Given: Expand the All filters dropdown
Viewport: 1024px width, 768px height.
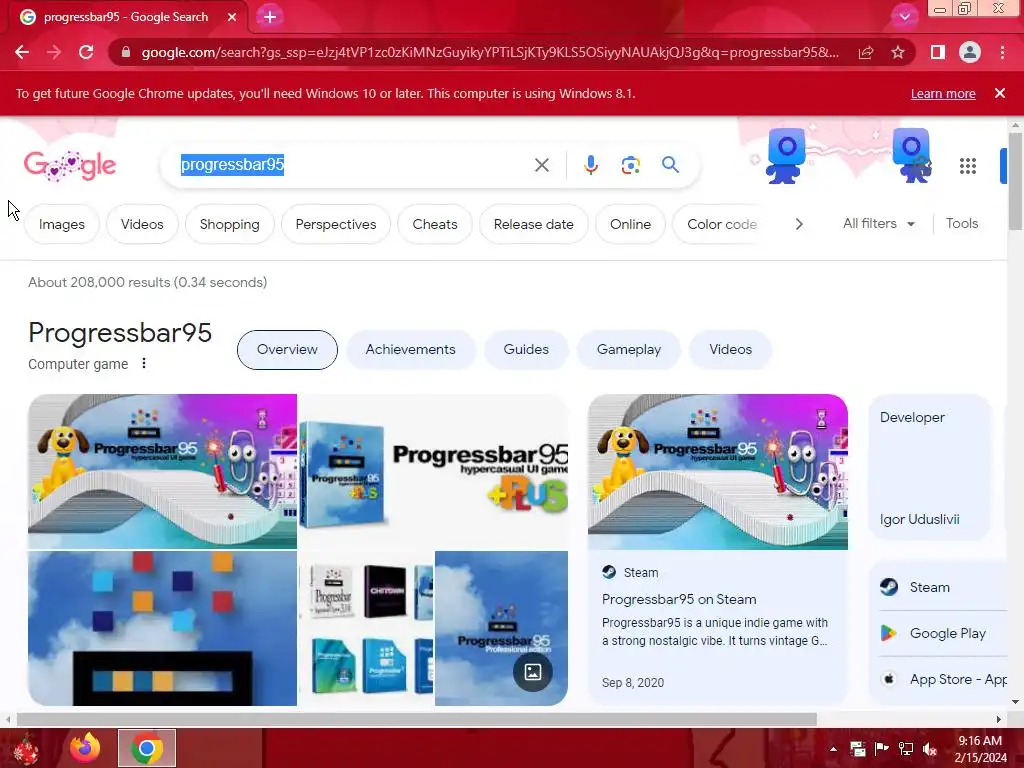Looking at the screenshot, I should coord(878,223).
